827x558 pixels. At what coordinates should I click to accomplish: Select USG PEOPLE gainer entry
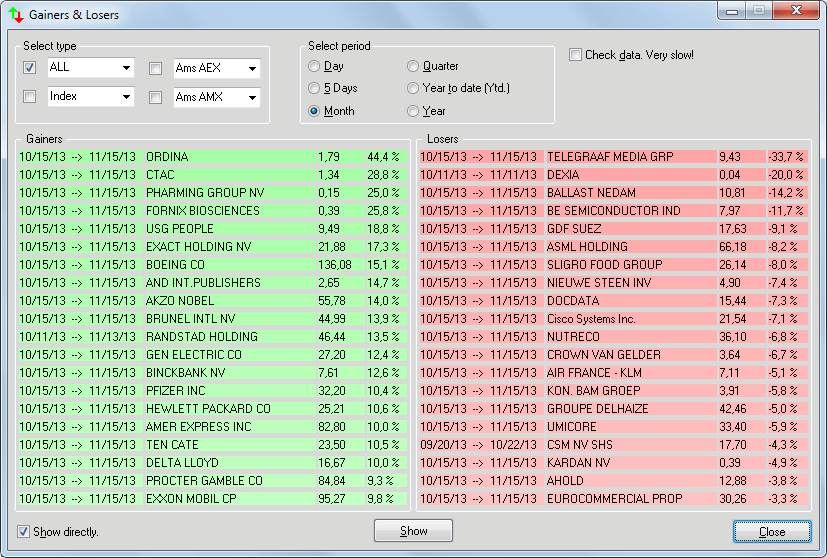click(x=213, y=228)
